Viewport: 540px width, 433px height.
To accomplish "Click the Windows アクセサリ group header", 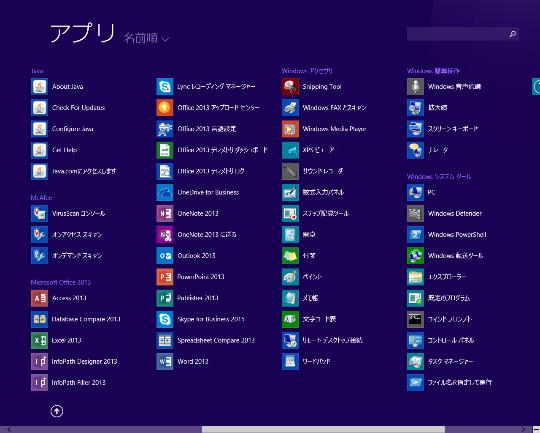I will click(307, 71).
